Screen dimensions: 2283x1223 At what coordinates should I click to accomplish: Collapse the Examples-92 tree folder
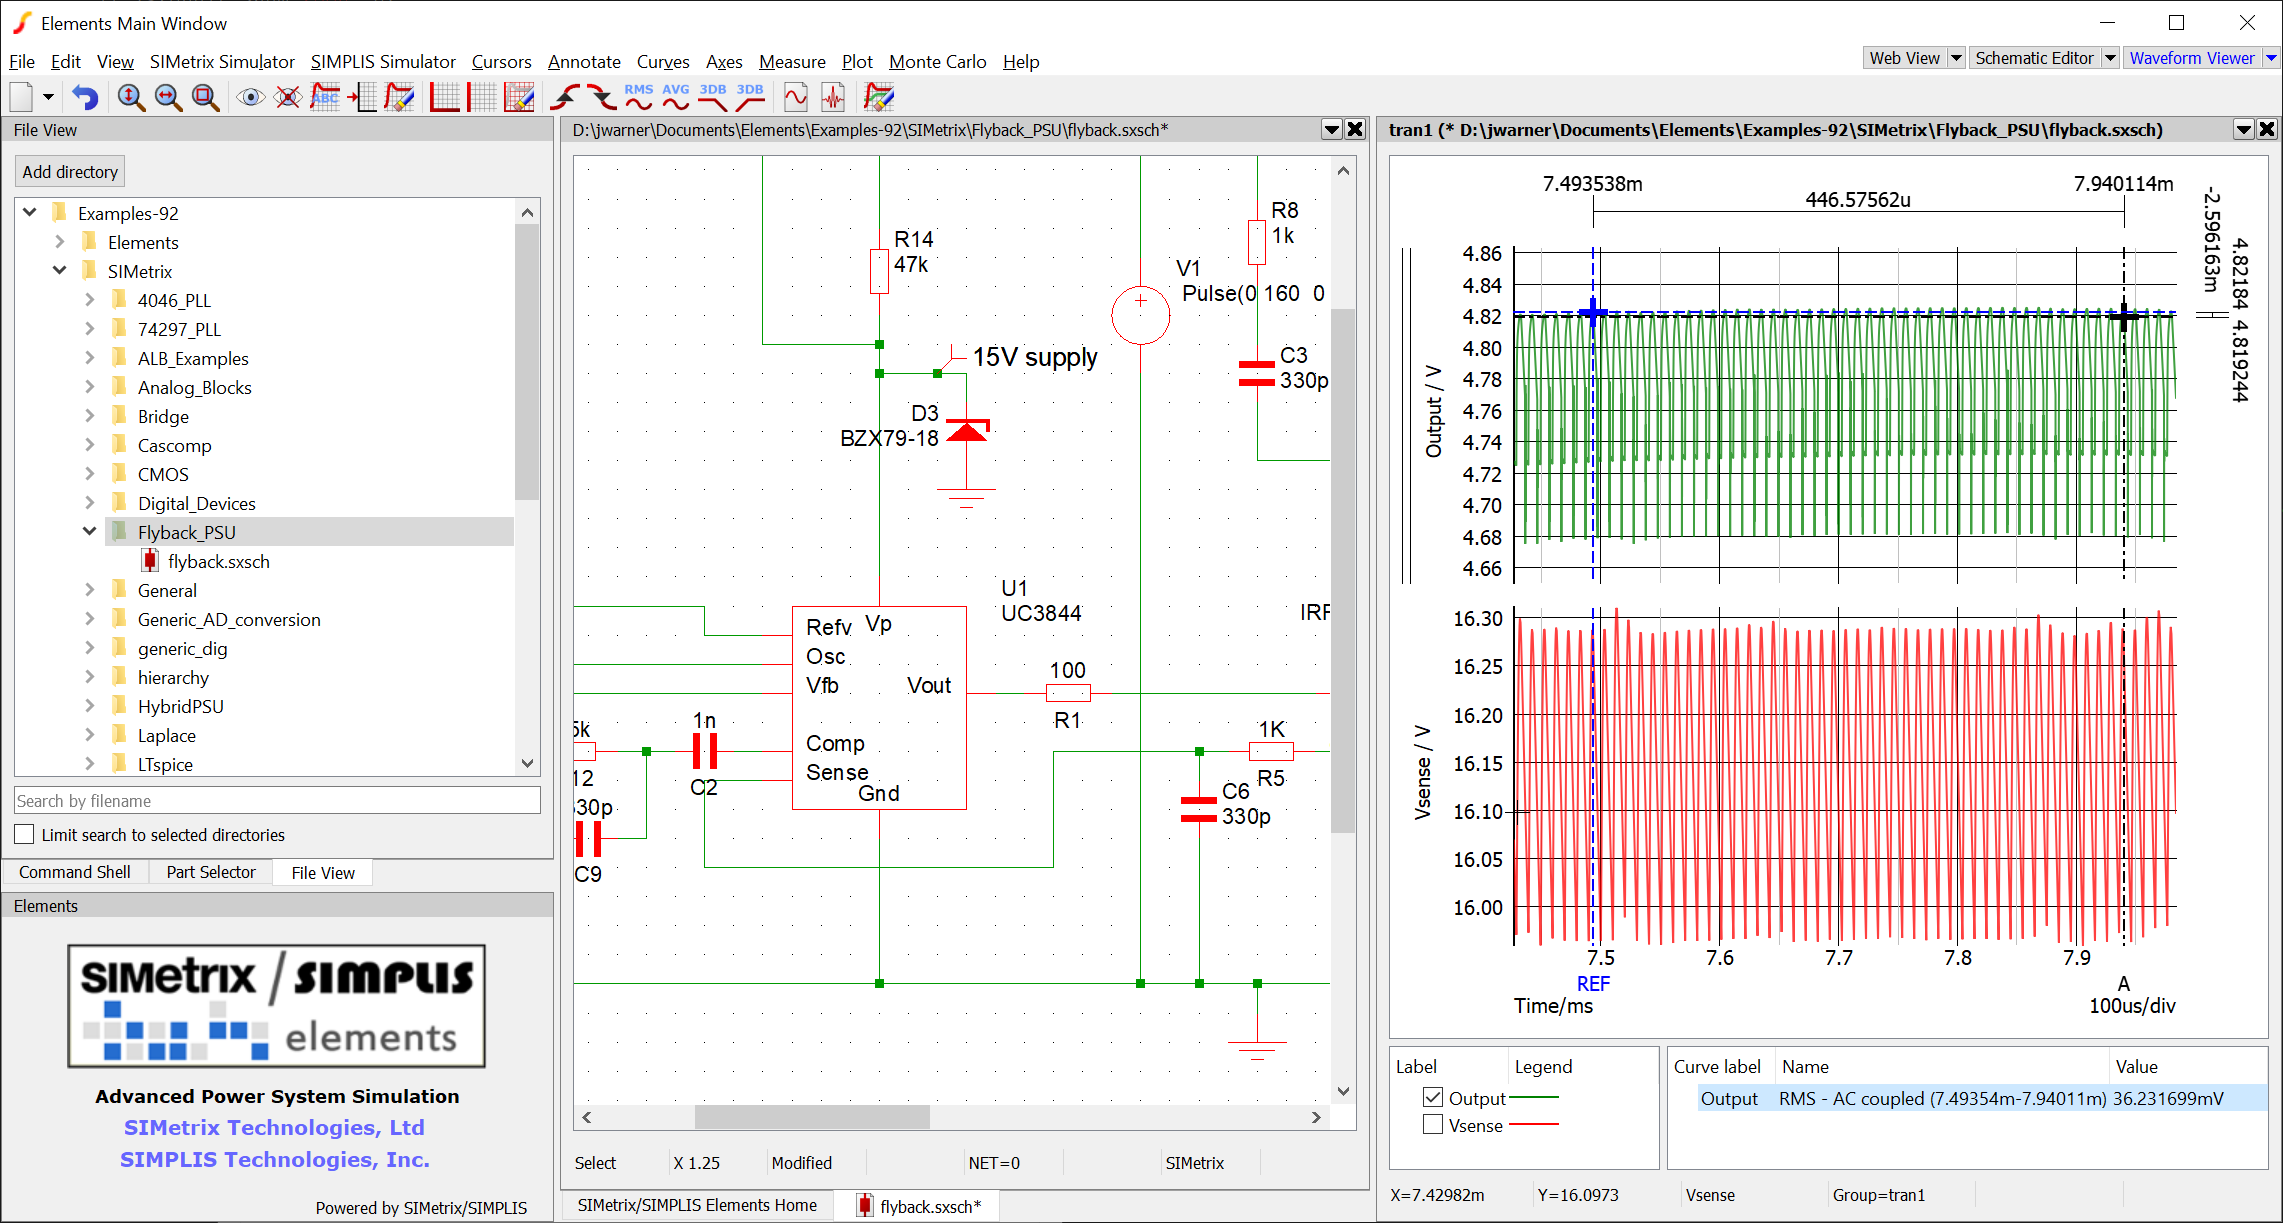tap(30, 213)
